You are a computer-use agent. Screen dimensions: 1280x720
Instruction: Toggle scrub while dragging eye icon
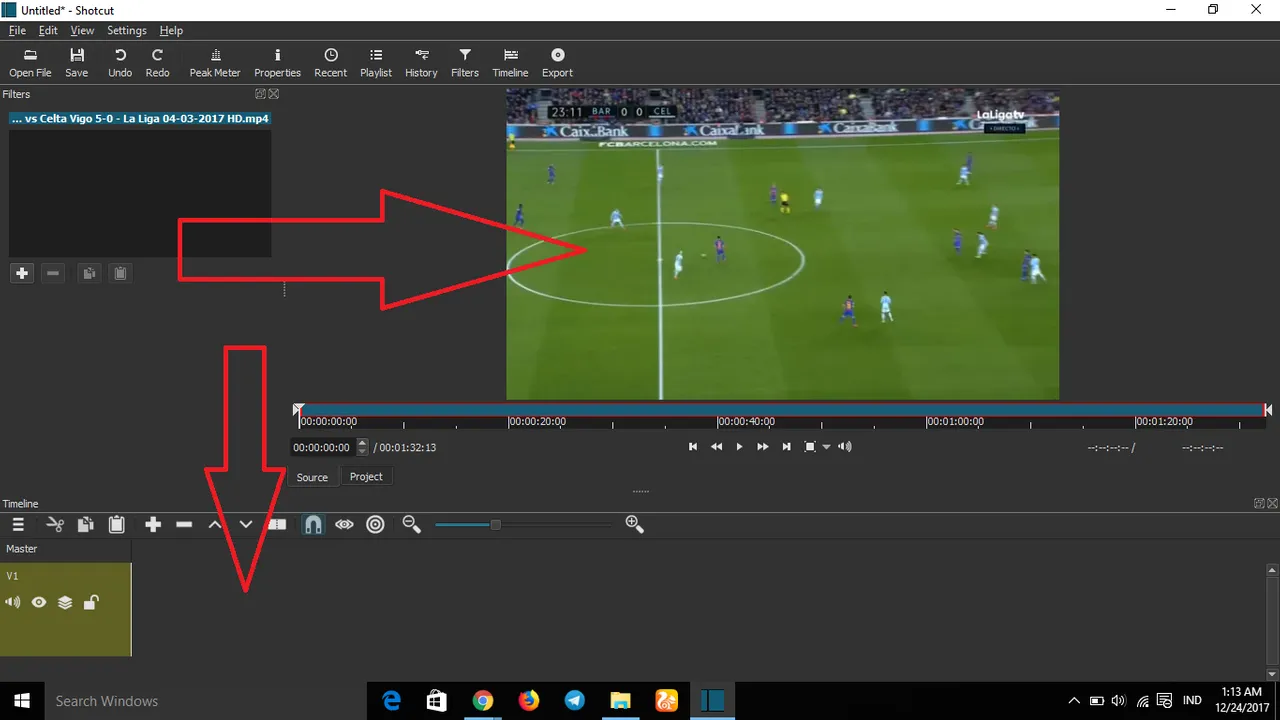point(344,524)
